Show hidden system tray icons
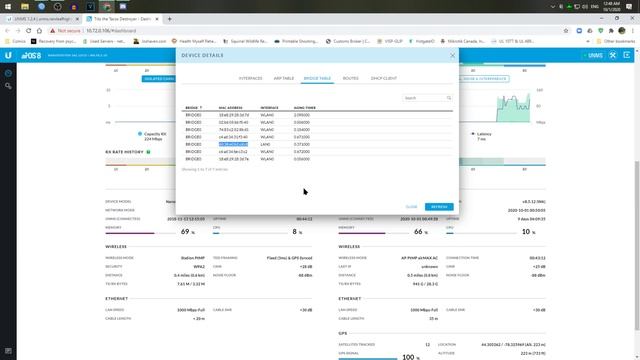Viewport: 640px width, 360px height. [553, 7]
